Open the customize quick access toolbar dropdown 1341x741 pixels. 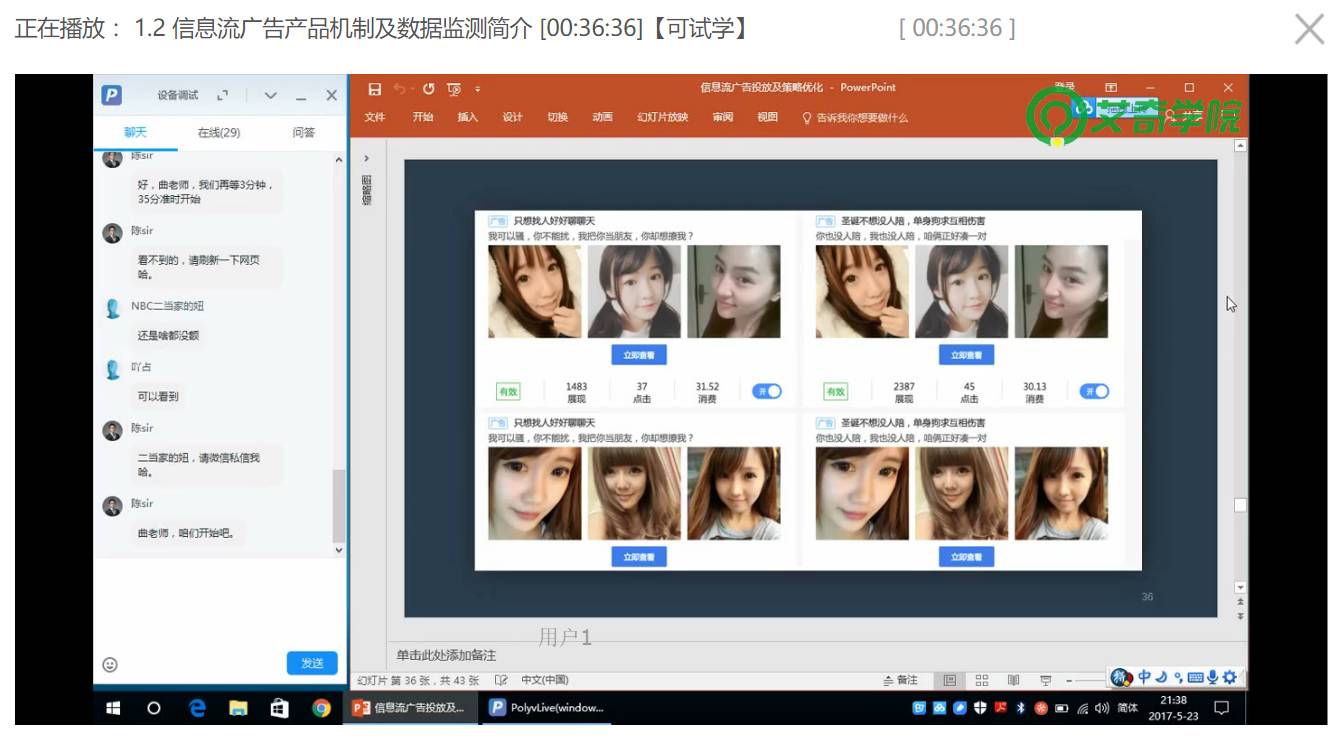click(478, 89)
